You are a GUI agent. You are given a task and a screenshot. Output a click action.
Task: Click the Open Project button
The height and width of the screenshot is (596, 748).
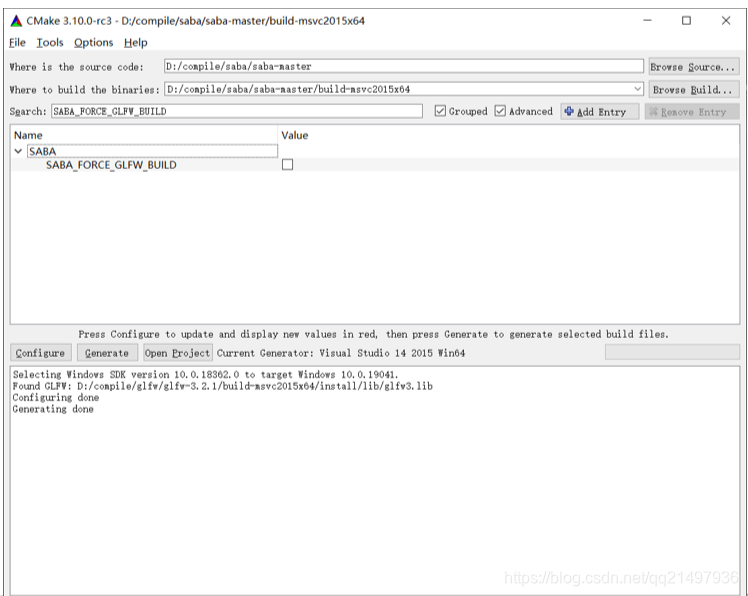pos(177,353)
